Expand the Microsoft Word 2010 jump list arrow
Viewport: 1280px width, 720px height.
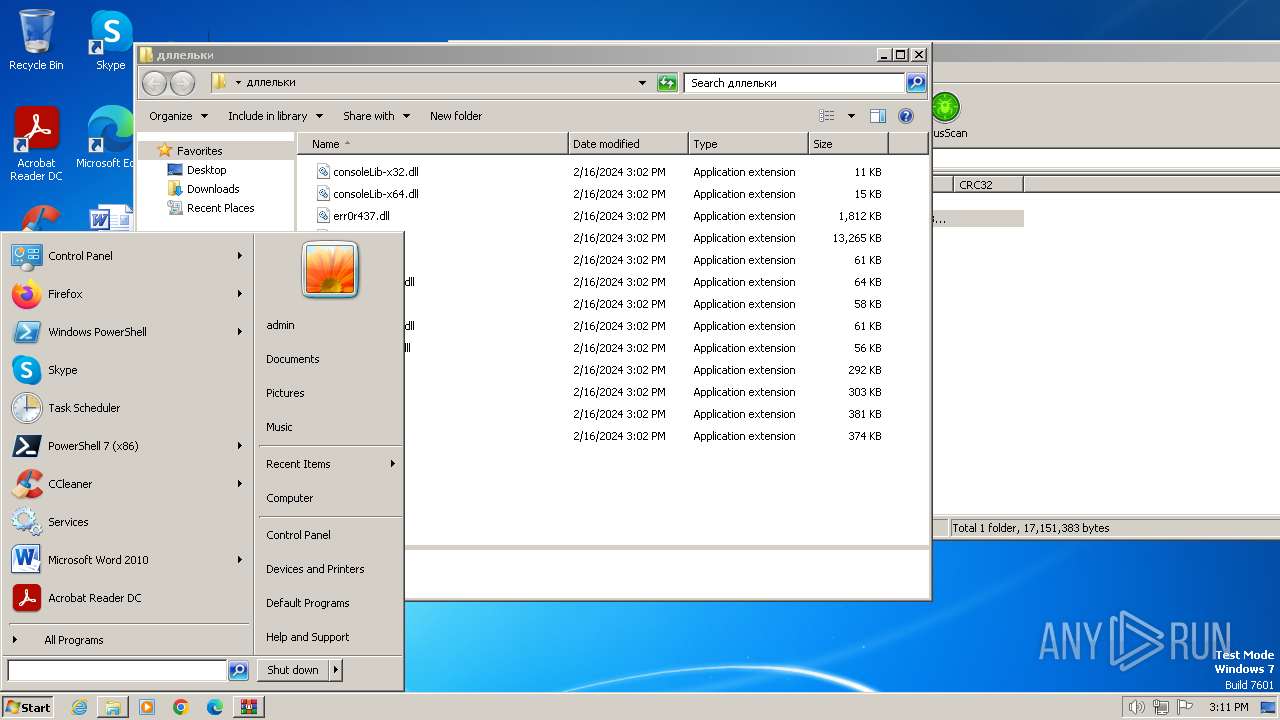coord(240,560)
